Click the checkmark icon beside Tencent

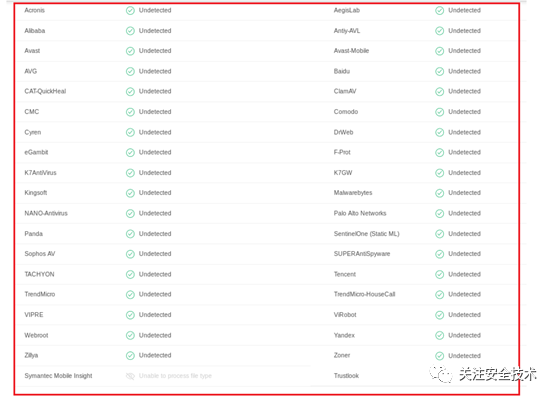click(x=440, y=274)
